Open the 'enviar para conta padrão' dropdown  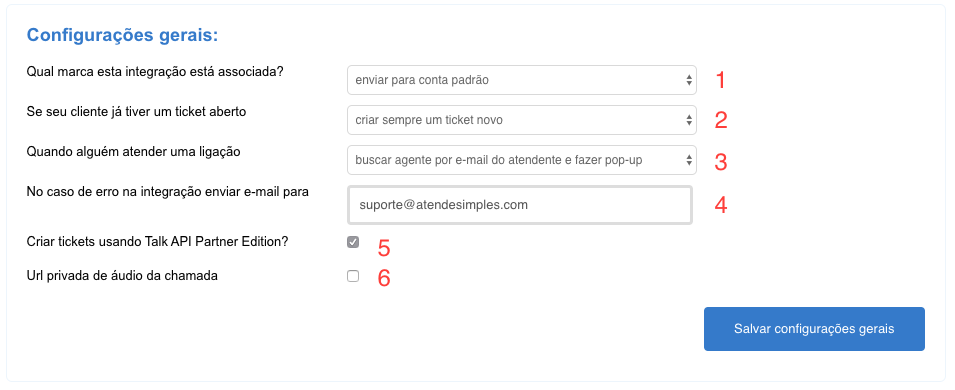[x=521, y=80]
